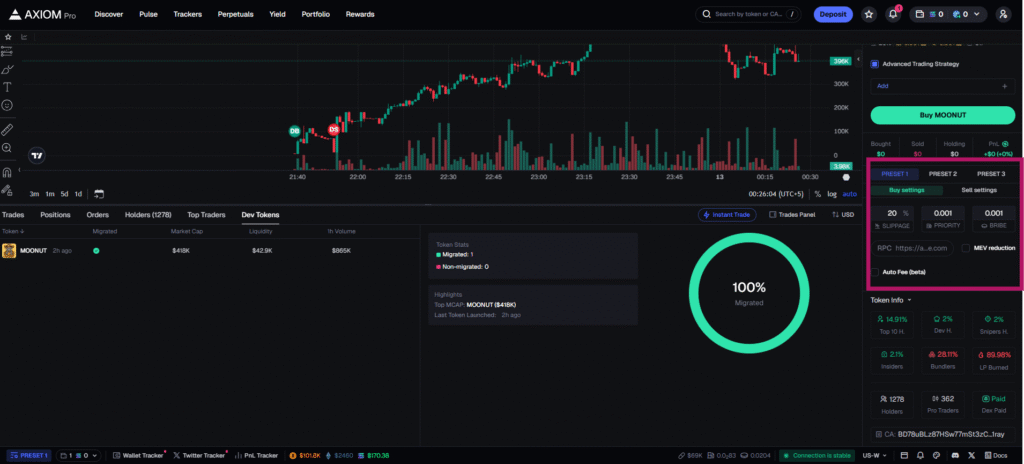1024x464 pixels.
Task: Click the footer PRESET 1 button
Action: point(28,455)
